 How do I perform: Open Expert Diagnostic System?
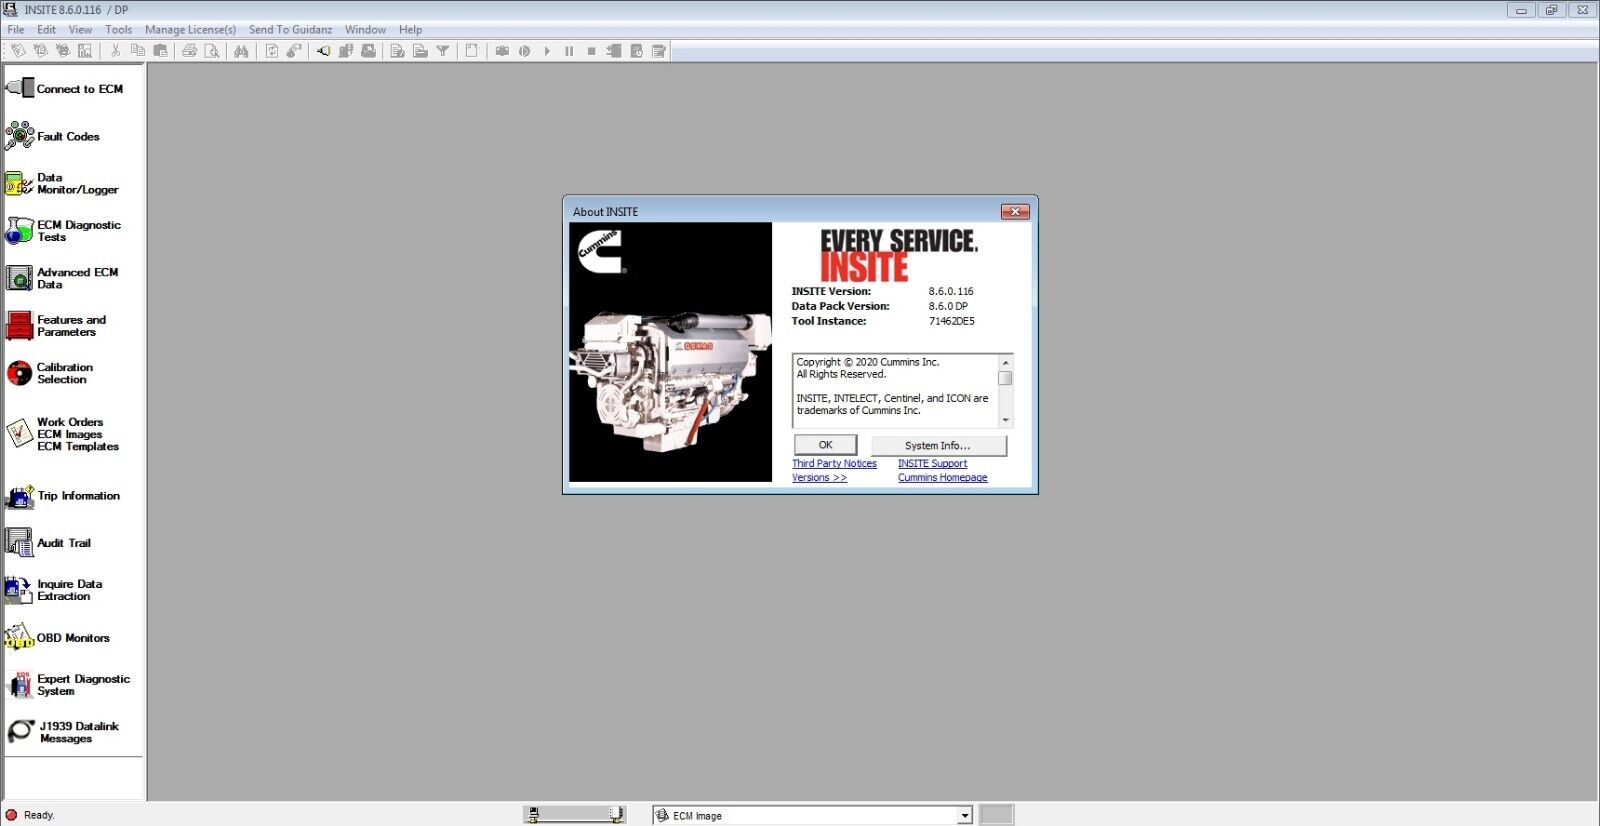(69, 685)
